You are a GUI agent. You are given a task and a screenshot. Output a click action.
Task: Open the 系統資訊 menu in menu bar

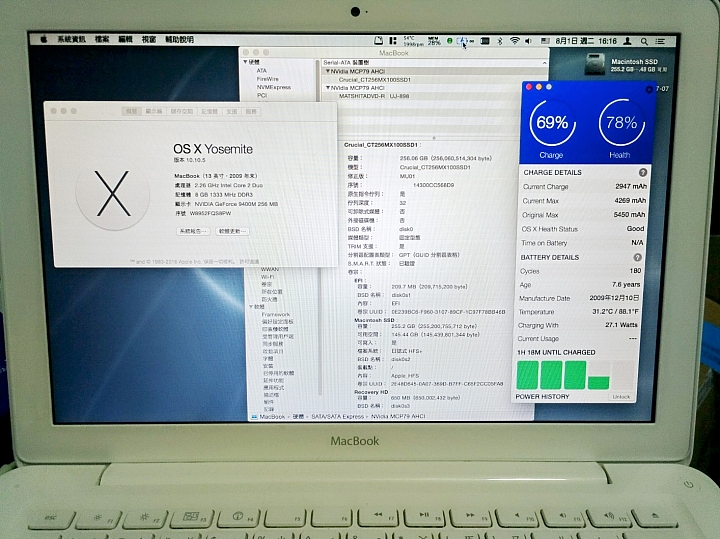pos(71,39)
